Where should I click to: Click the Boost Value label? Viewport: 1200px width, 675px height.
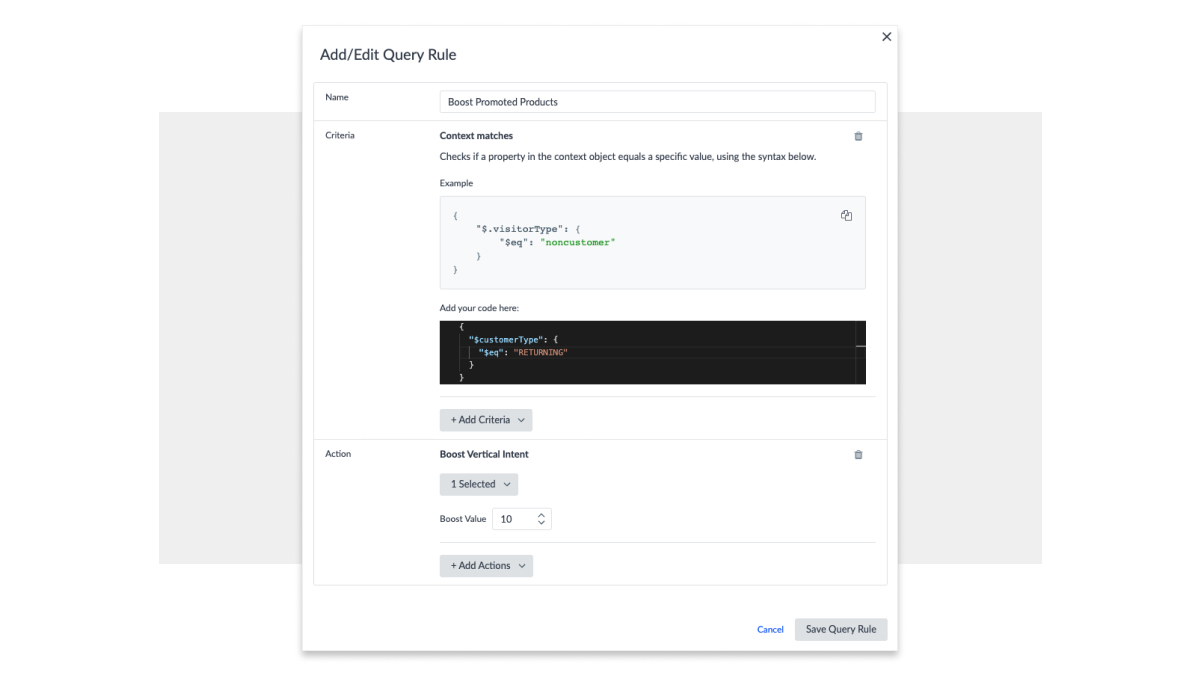pyautogui.click(x=463, y=519)
